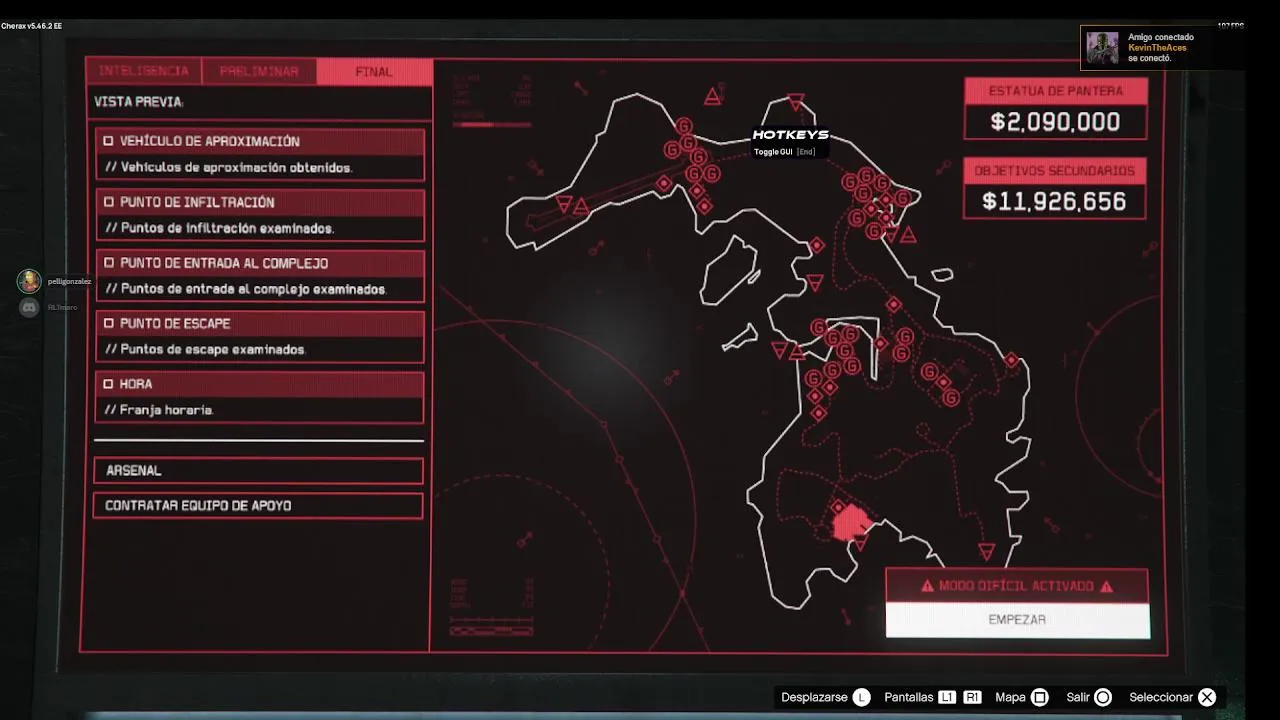Click the diamond marker on the far east coast
This screenshot has height=720, width=1280.
pyautogui.click(x=1012, y=360)
